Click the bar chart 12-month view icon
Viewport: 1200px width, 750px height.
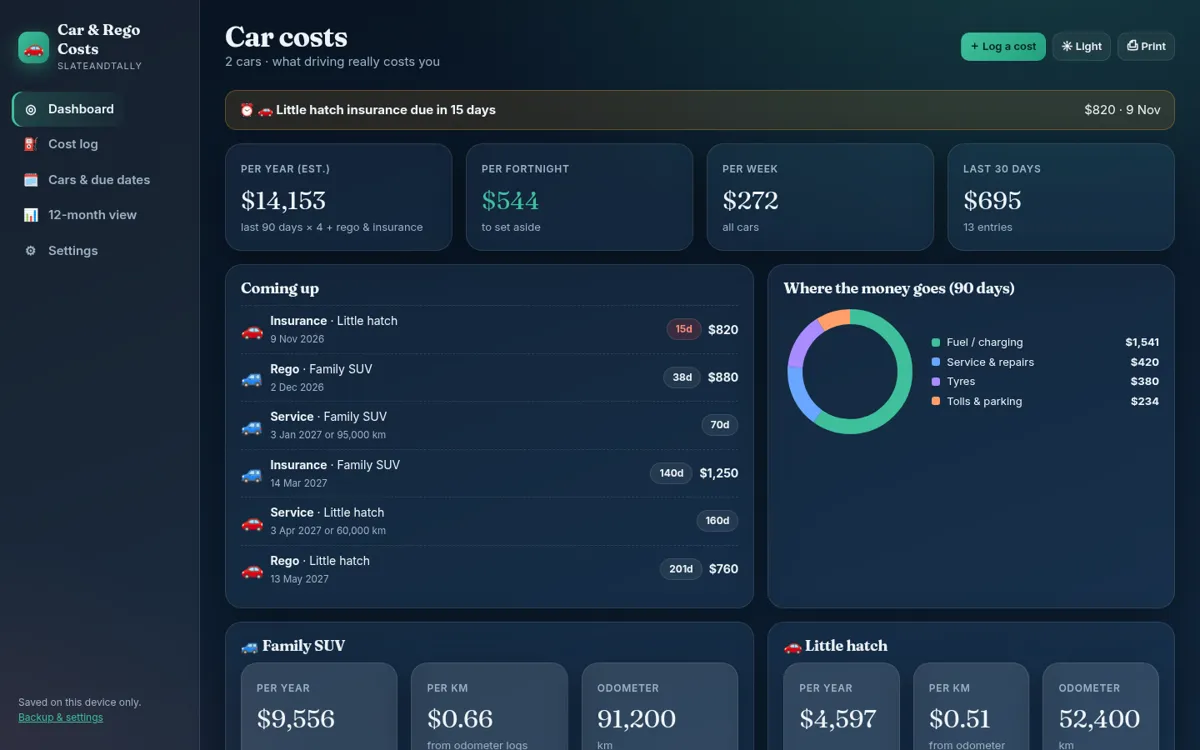click(x=31, y=215)
